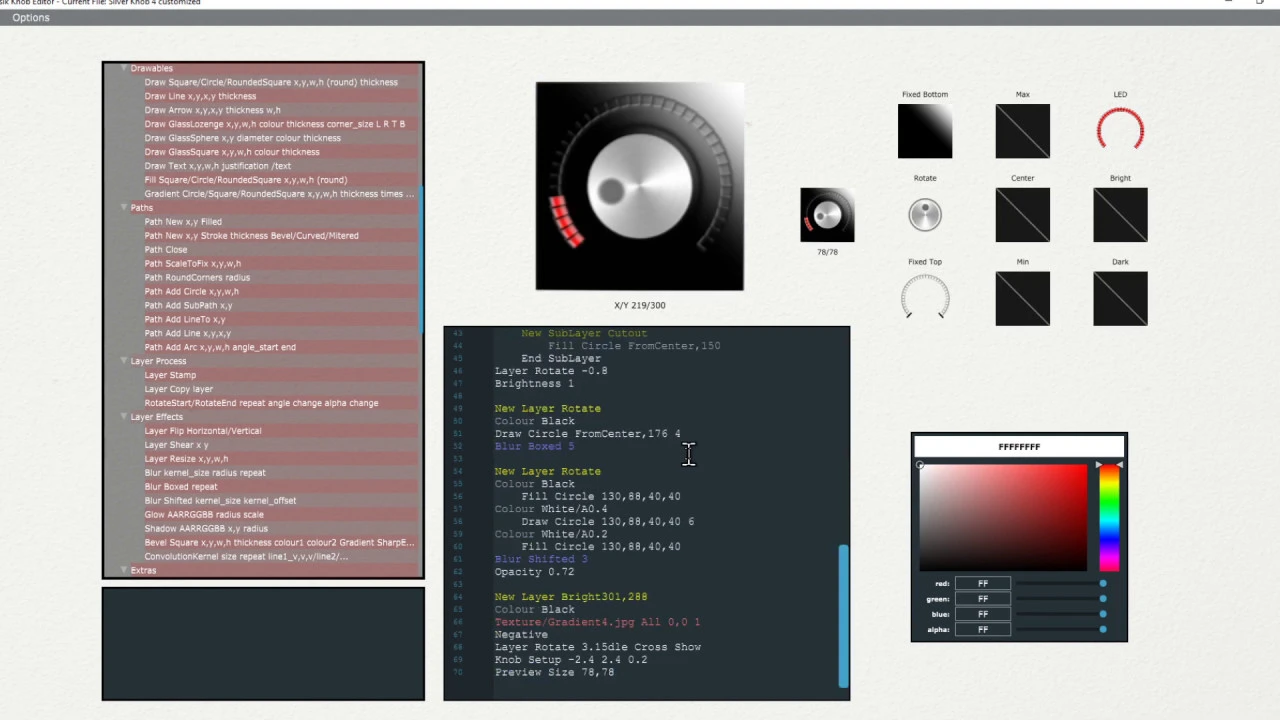Viewport: 1280px width, 720px height.
Task: Select 'Path New x,y Filled' row
Action: pyautogui.click(x=183, y=222)
